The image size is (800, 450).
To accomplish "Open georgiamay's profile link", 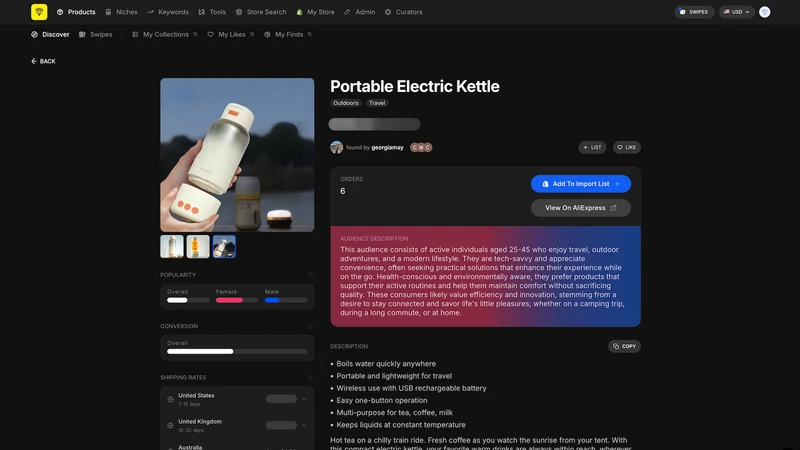I will 387,147.
